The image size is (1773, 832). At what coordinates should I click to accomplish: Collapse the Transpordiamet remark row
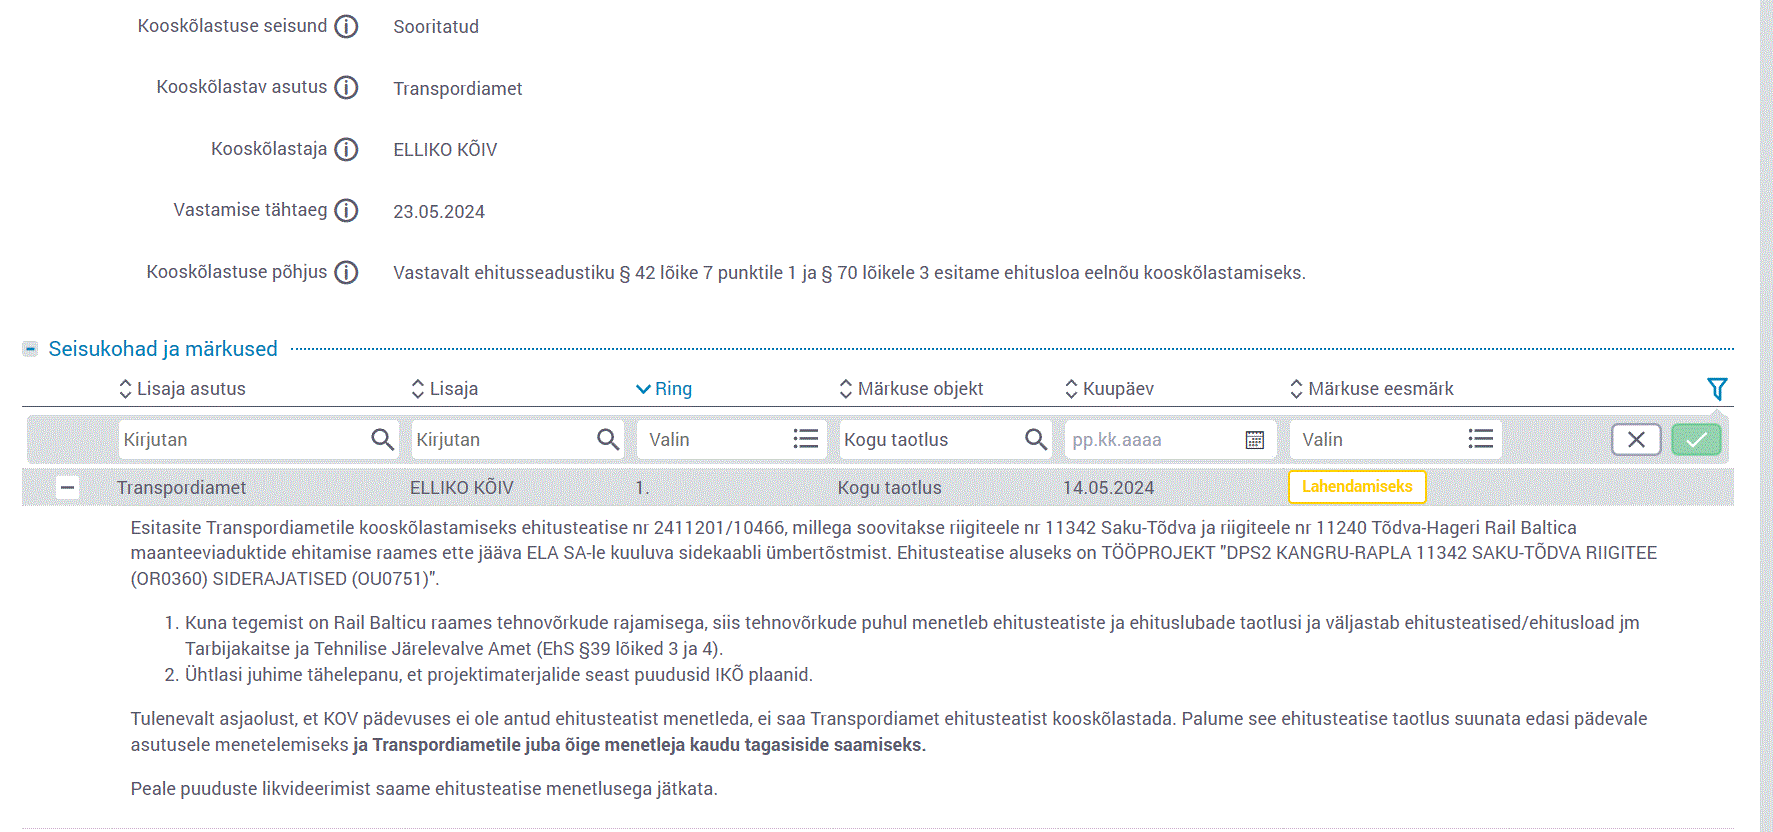tap(67, 488)
